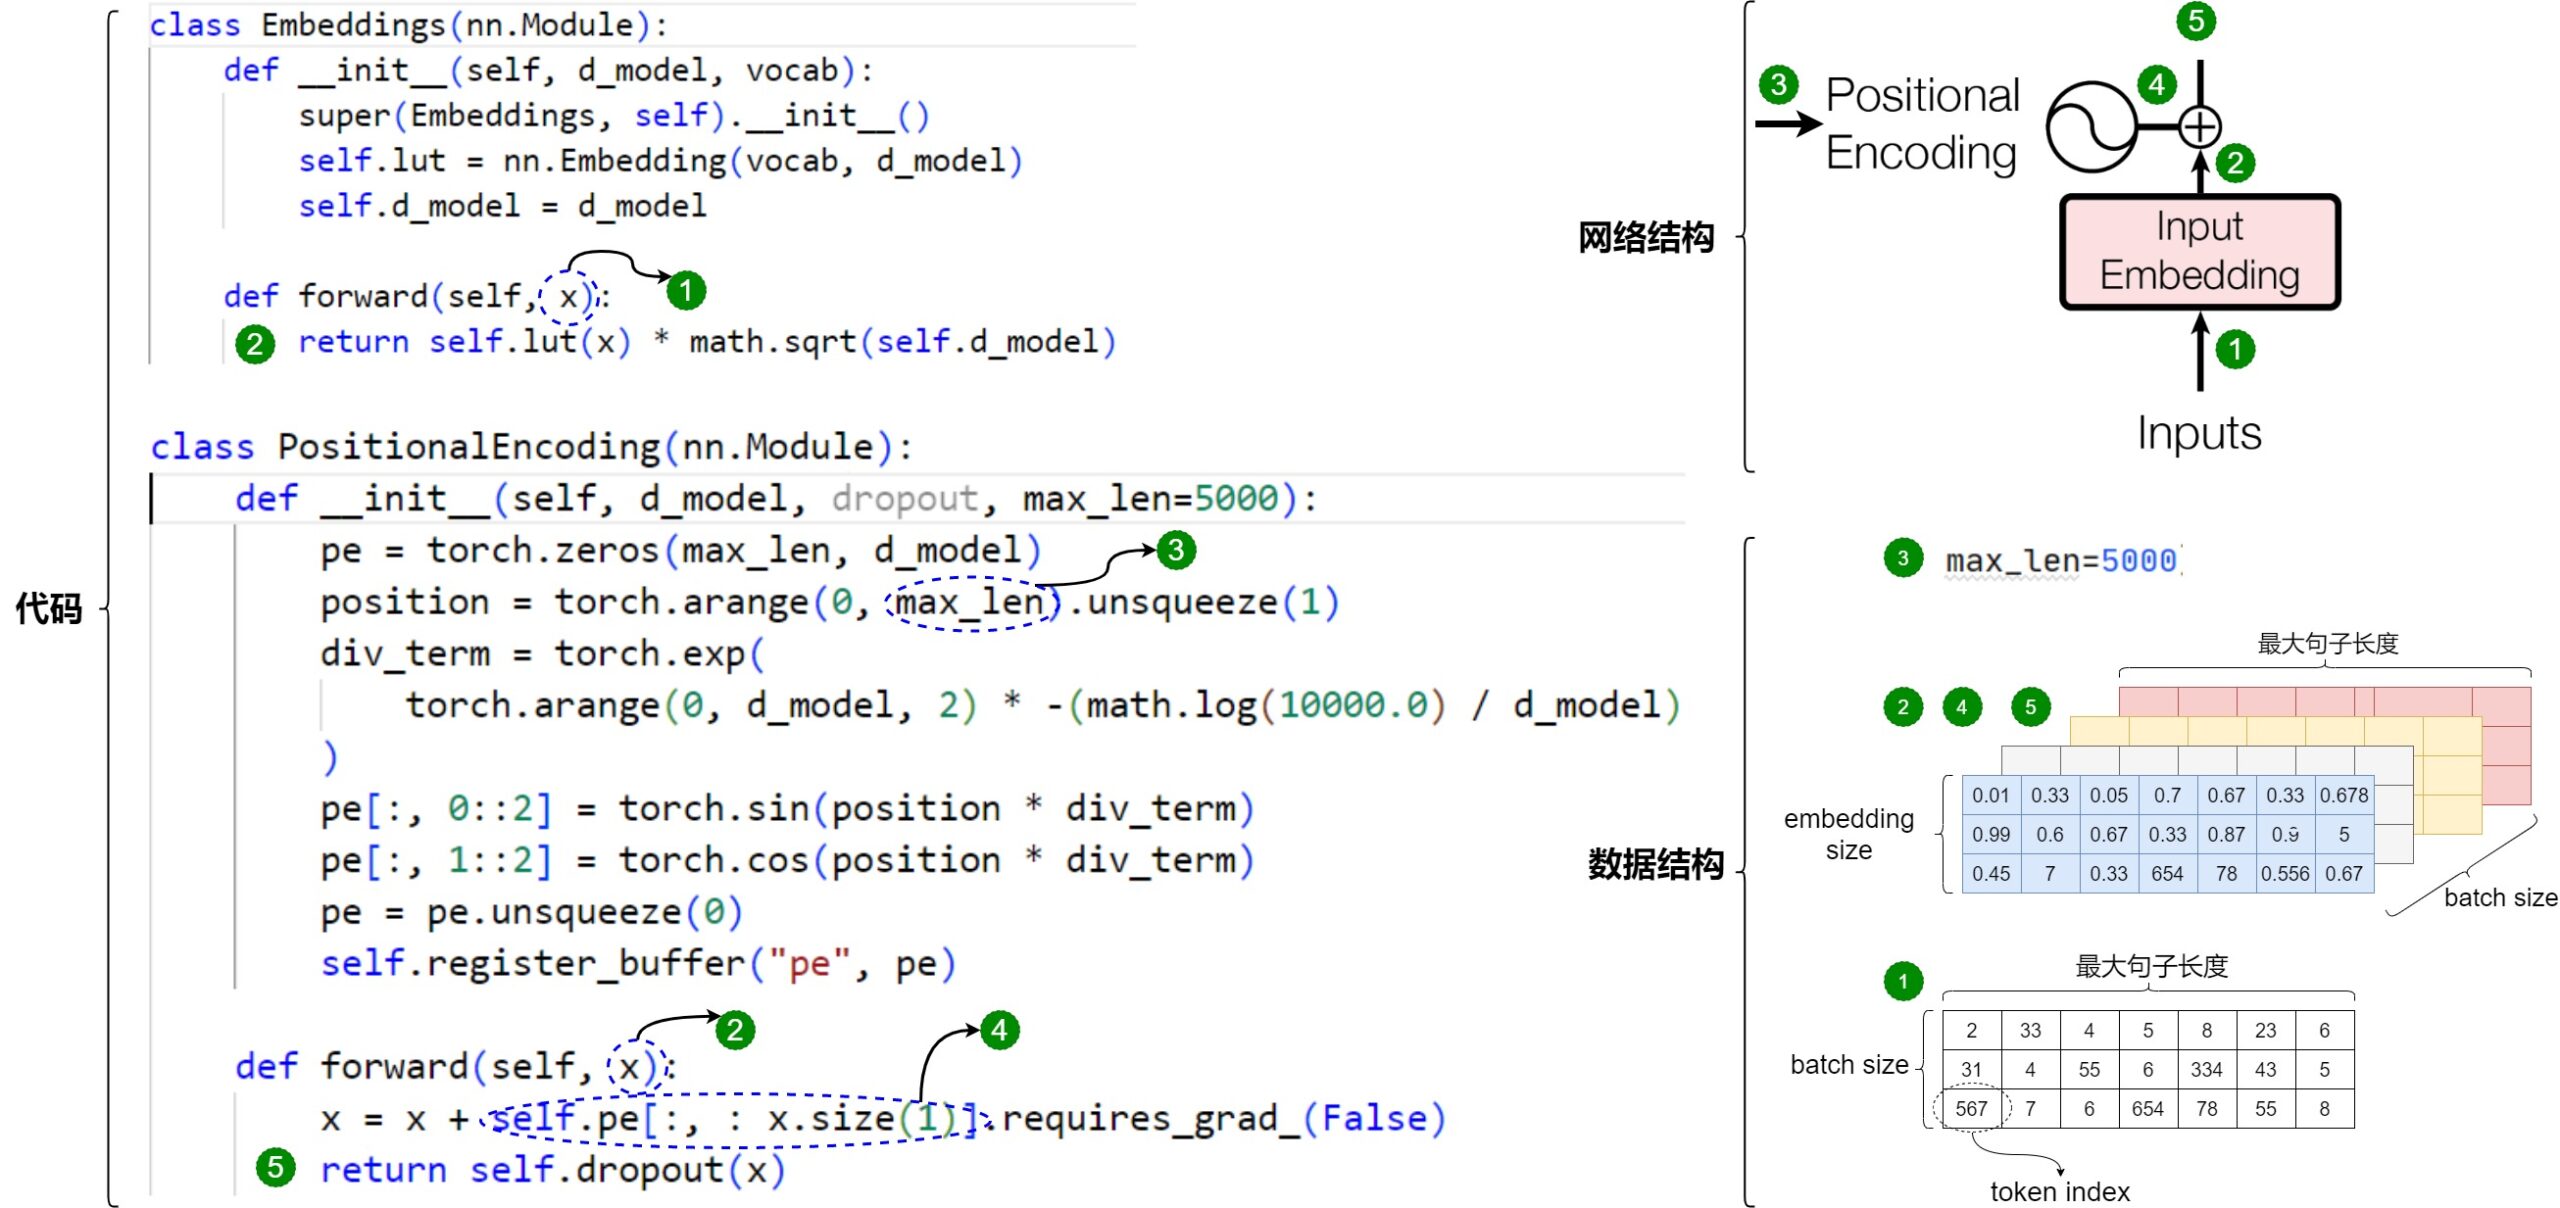Click green circle 5 before return self.dropout
Viewport: 2560px width, 1208px height.
275,1167
